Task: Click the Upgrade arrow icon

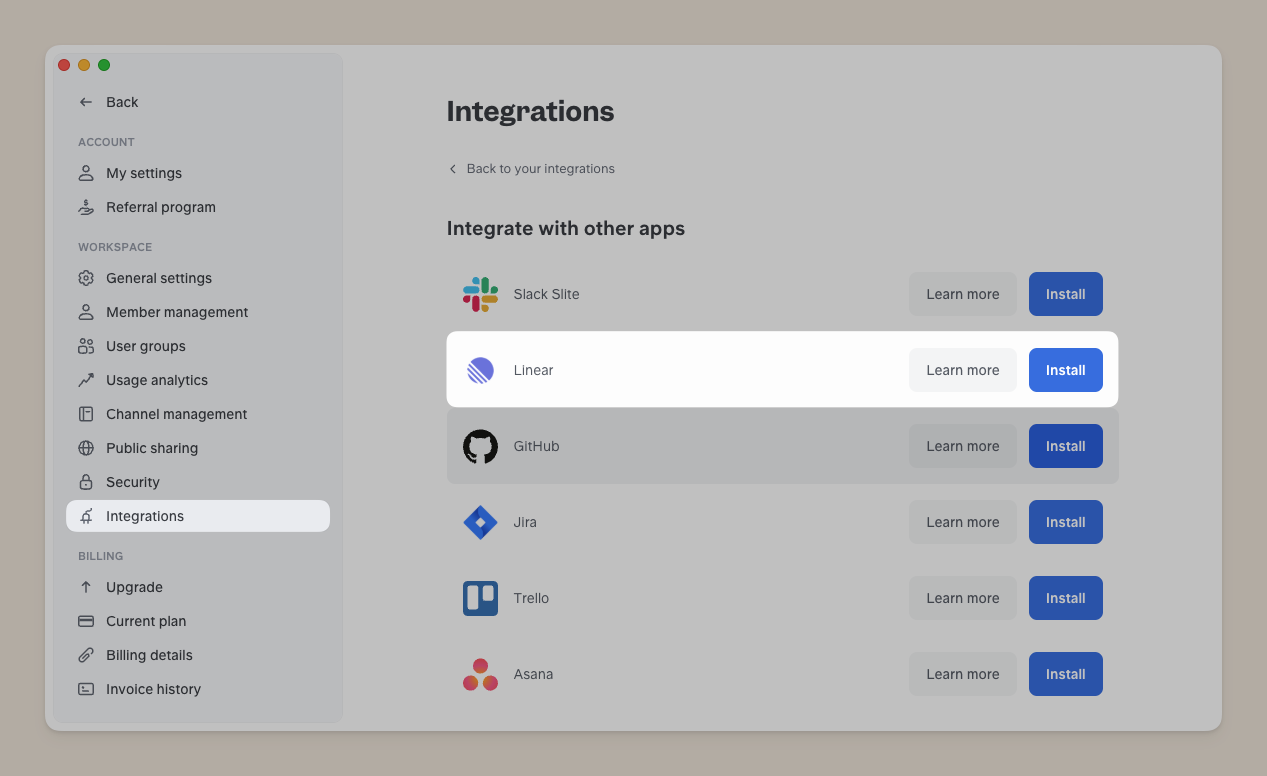Action: (x=86, y=587)
